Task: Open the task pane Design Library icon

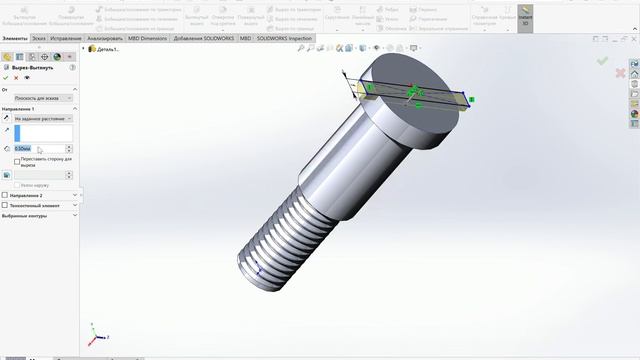Action: click(634, 84)
